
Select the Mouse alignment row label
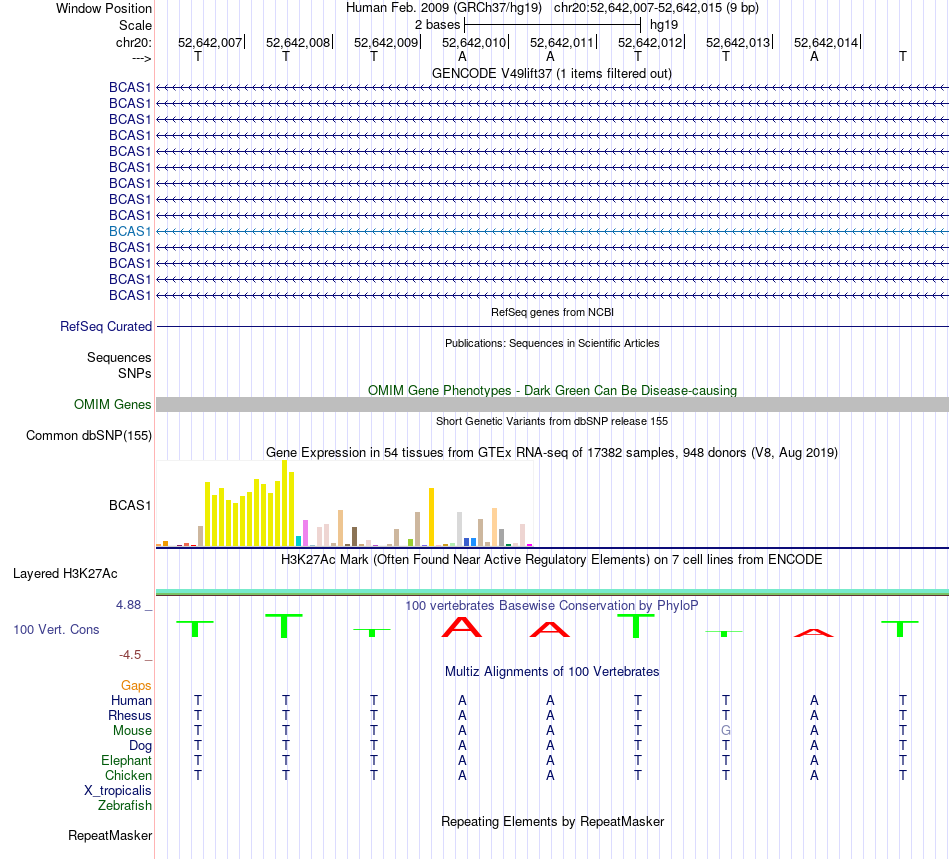point(132,731)
